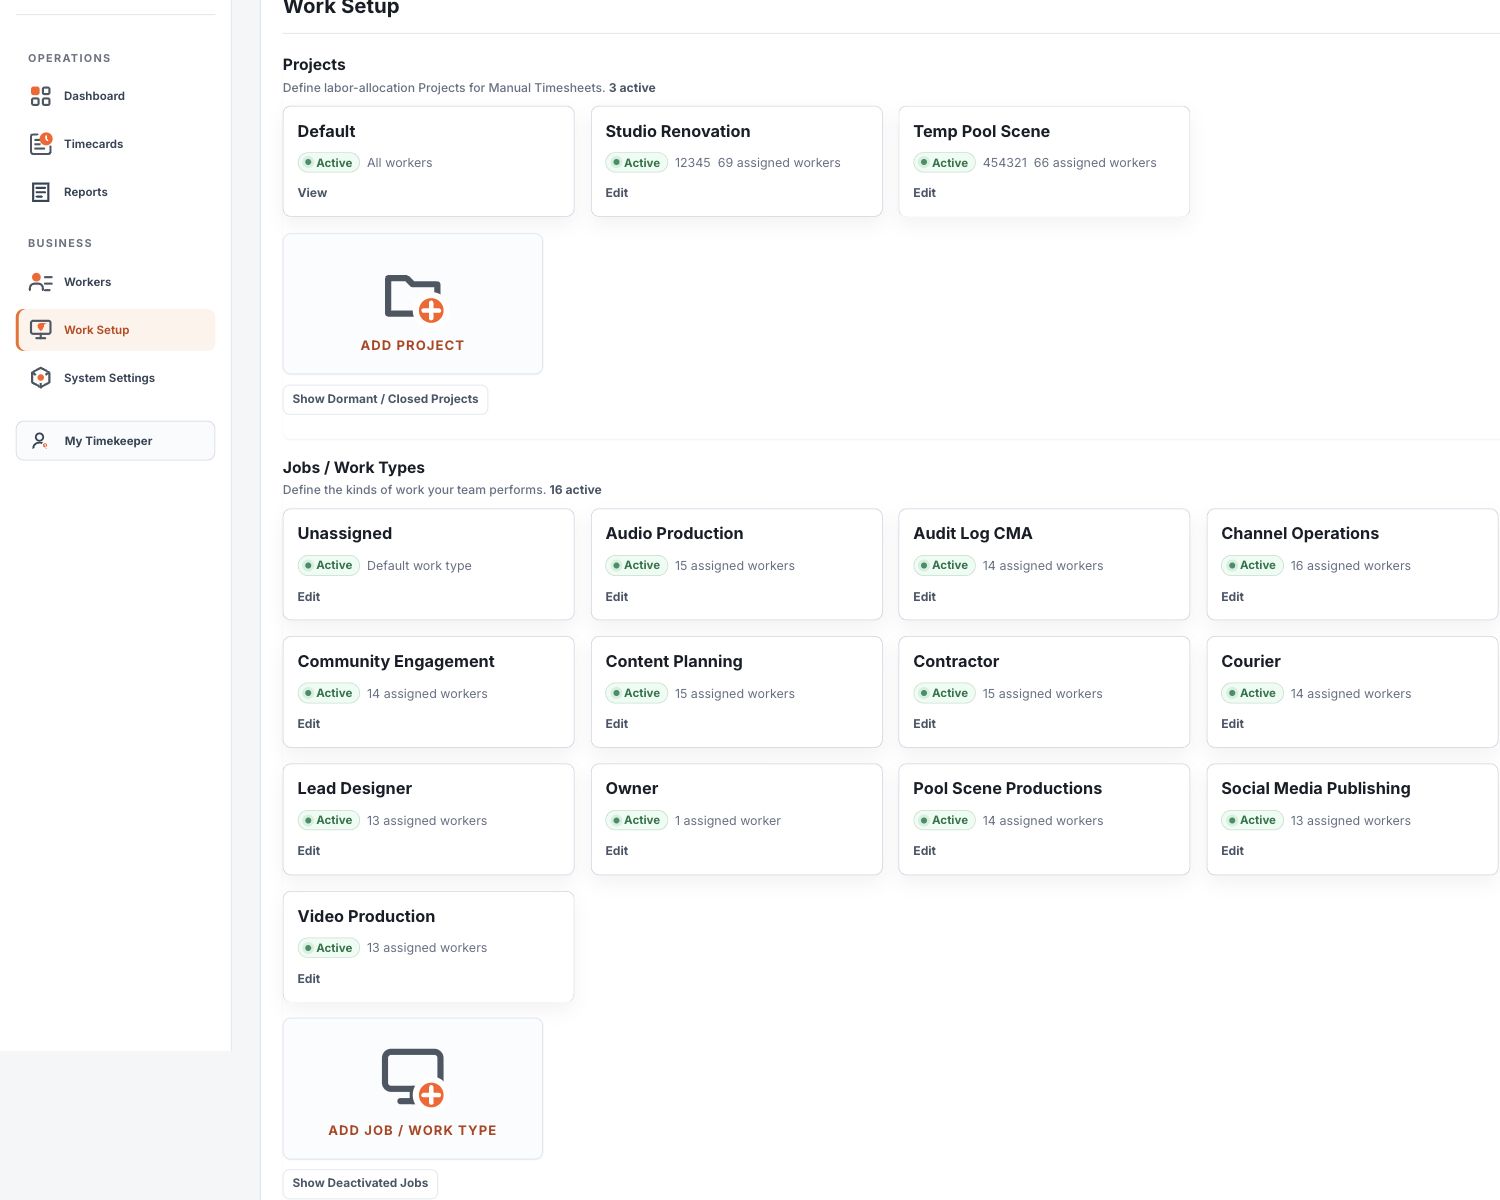Click the Lead Designer card title
1500x1200 pixels.
pos(355,788)
